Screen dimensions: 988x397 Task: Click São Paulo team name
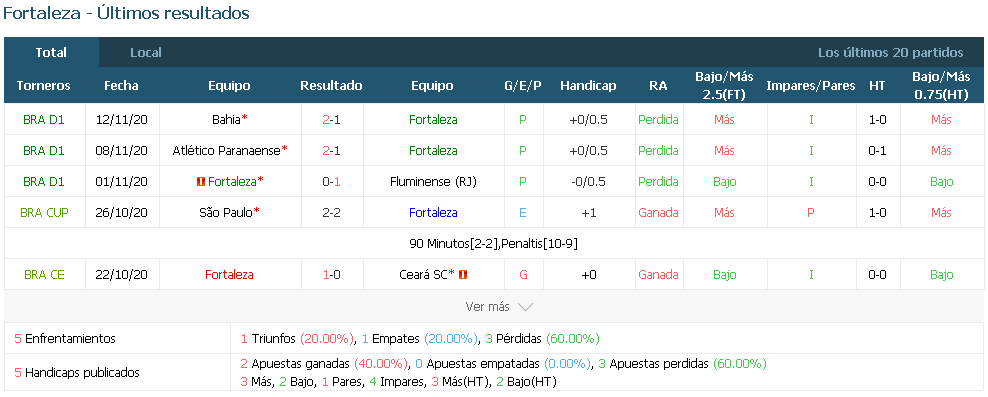pos(225,213)
